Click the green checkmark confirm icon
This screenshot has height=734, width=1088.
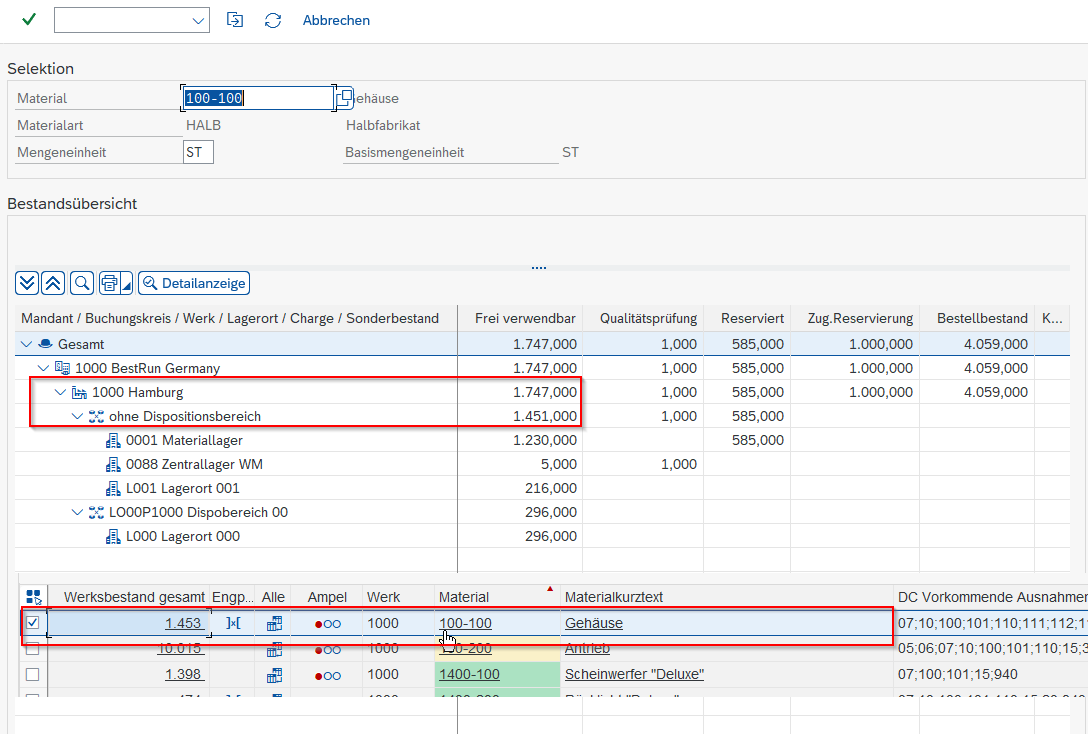tap(29, 20)
